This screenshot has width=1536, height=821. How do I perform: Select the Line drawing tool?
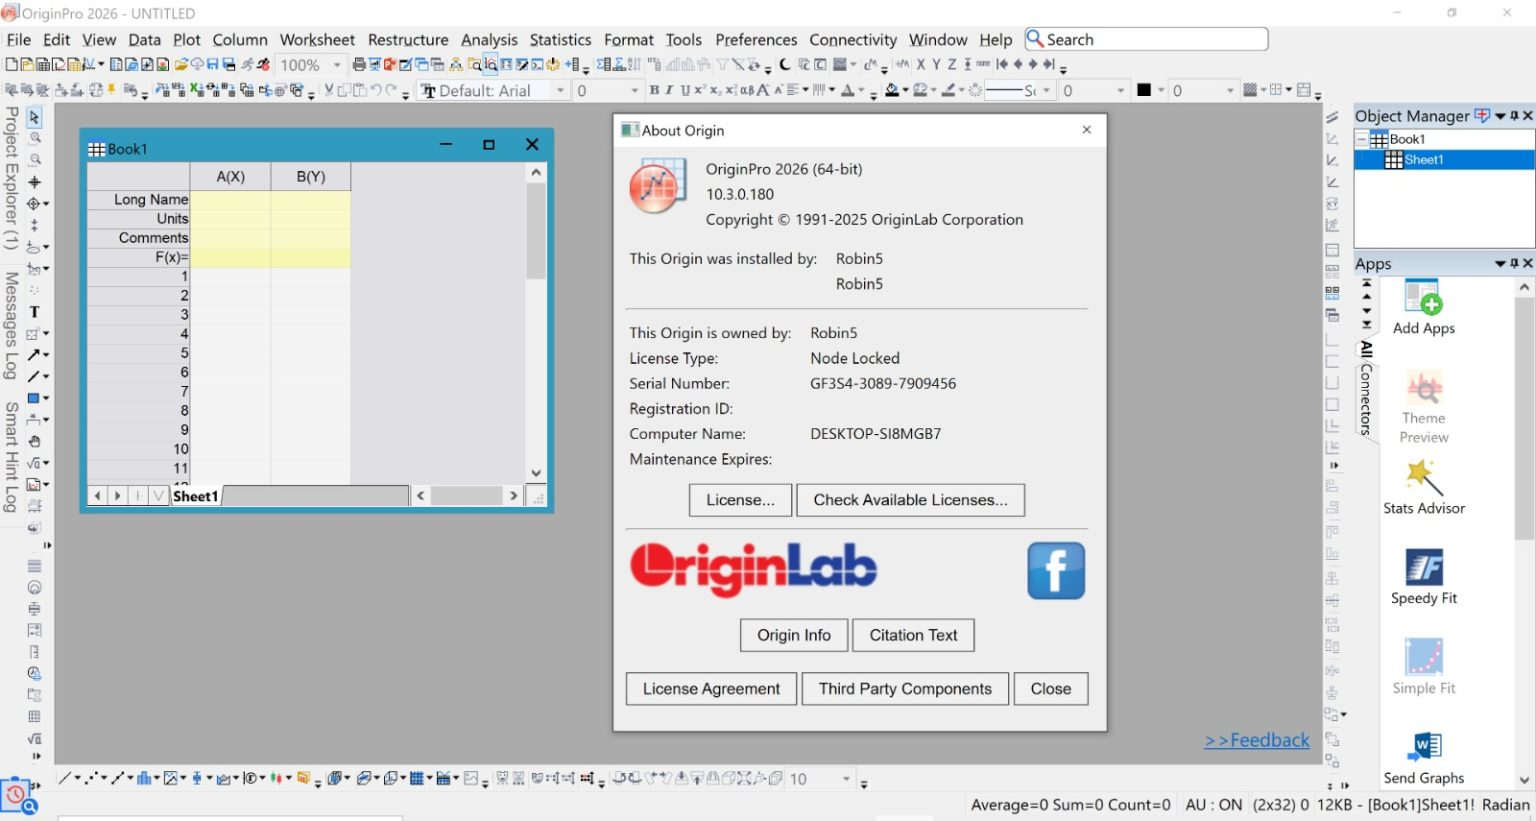34,377
